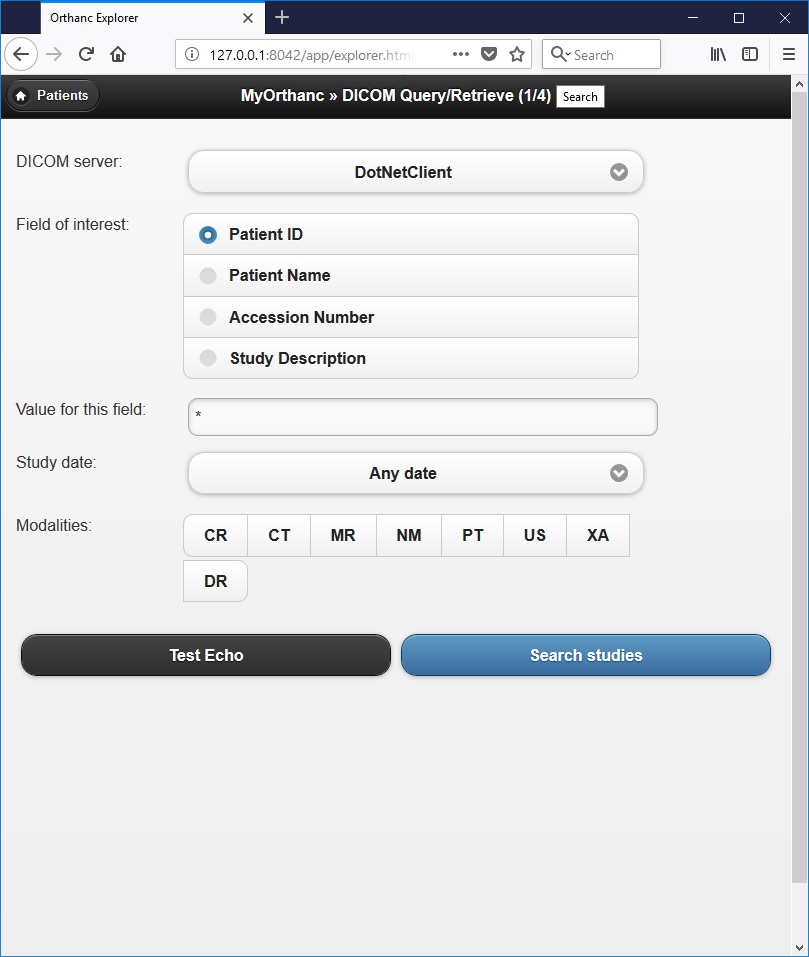Click the back navigation arrow
Screen dimensions: 809x957
(22, 55)
